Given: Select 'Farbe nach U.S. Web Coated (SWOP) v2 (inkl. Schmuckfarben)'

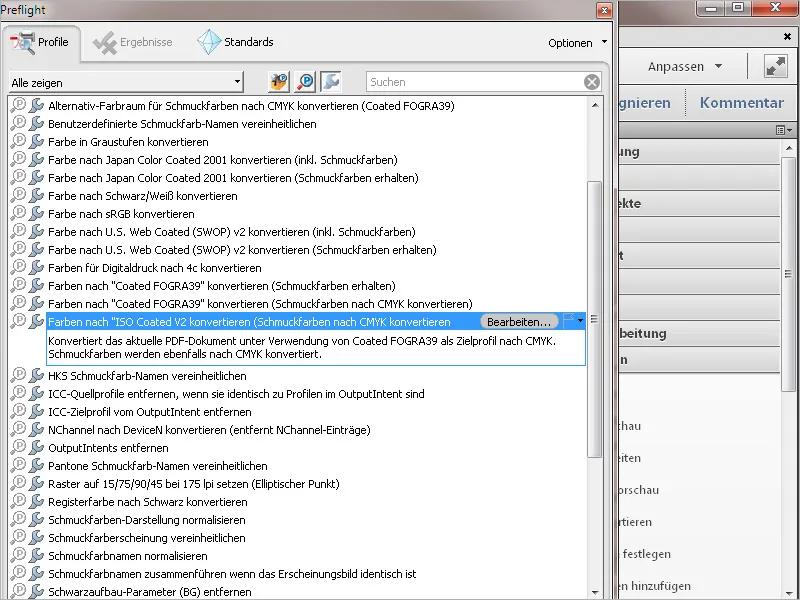Looking at the screenshot, I should click(232, 232).
